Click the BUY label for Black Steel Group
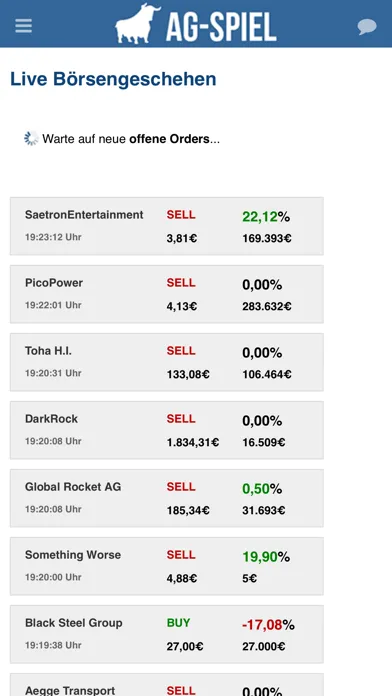The image size is (392, 696). (178, 623)
